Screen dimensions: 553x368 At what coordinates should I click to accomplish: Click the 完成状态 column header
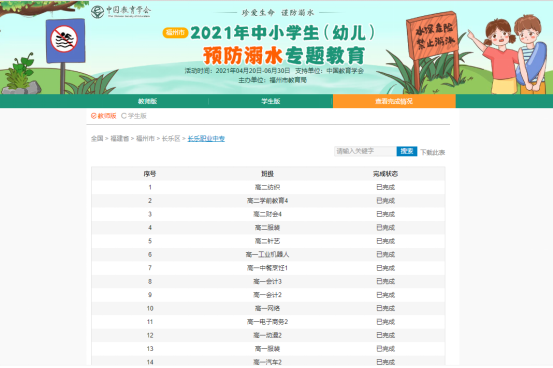(385, 174)
